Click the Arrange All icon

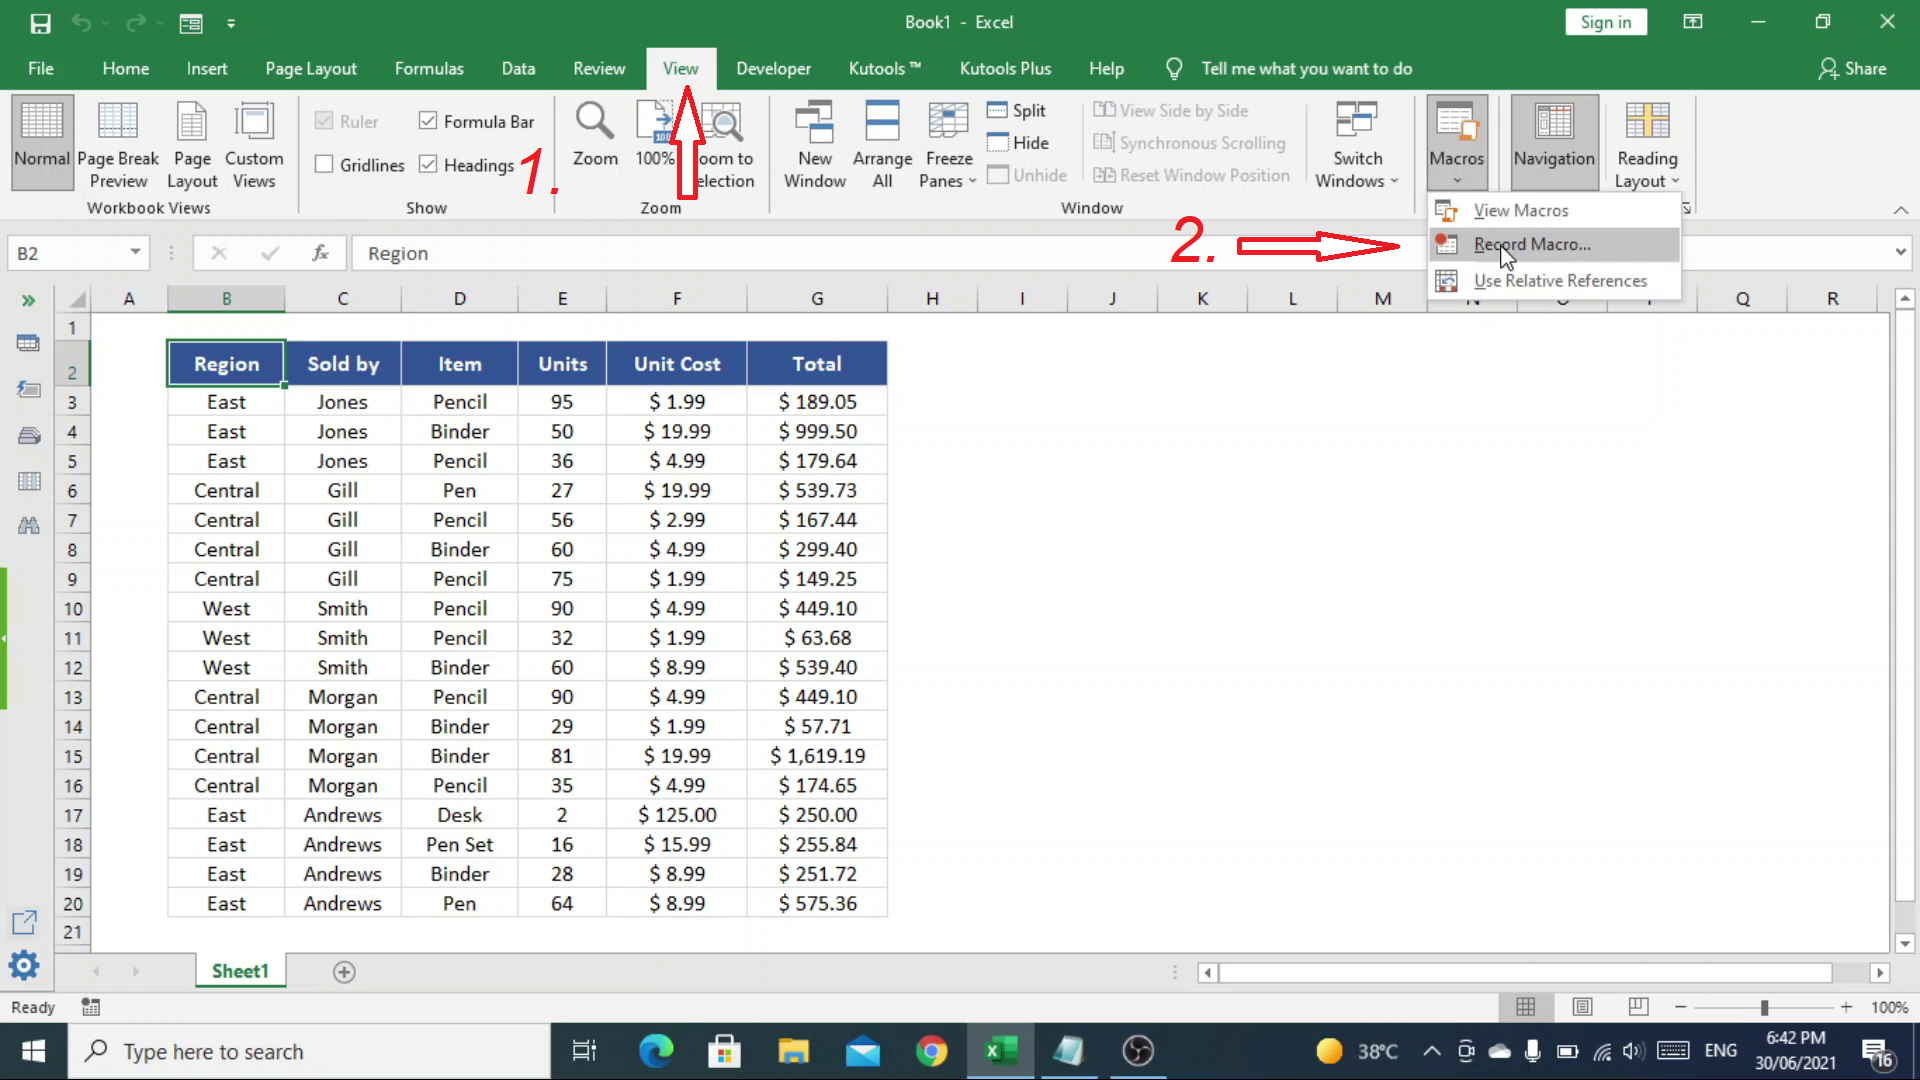(882, 140)
